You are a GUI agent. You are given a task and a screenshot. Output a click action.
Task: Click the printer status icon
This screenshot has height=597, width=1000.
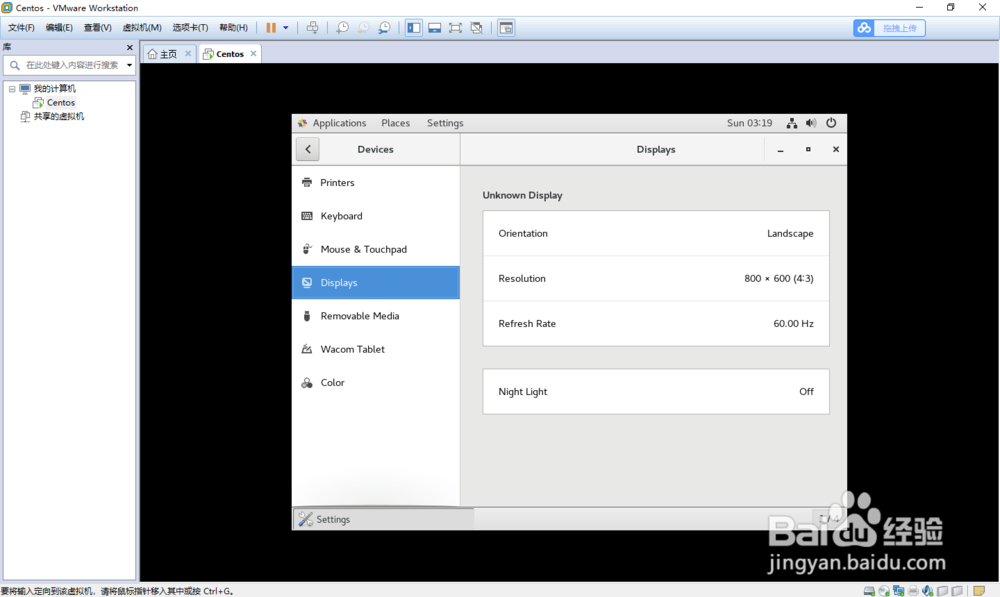coord(913,591)
